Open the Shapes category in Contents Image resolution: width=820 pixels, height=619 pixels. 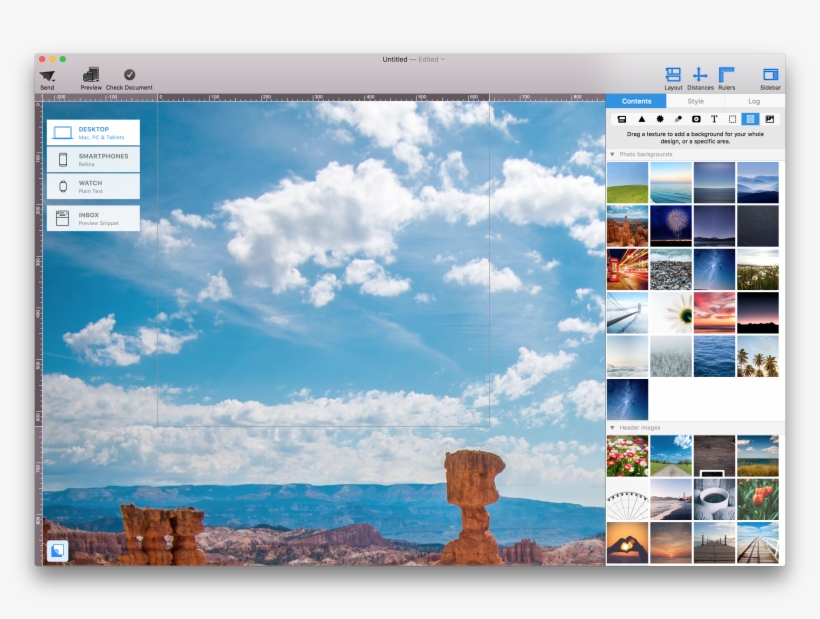point(641,119)
